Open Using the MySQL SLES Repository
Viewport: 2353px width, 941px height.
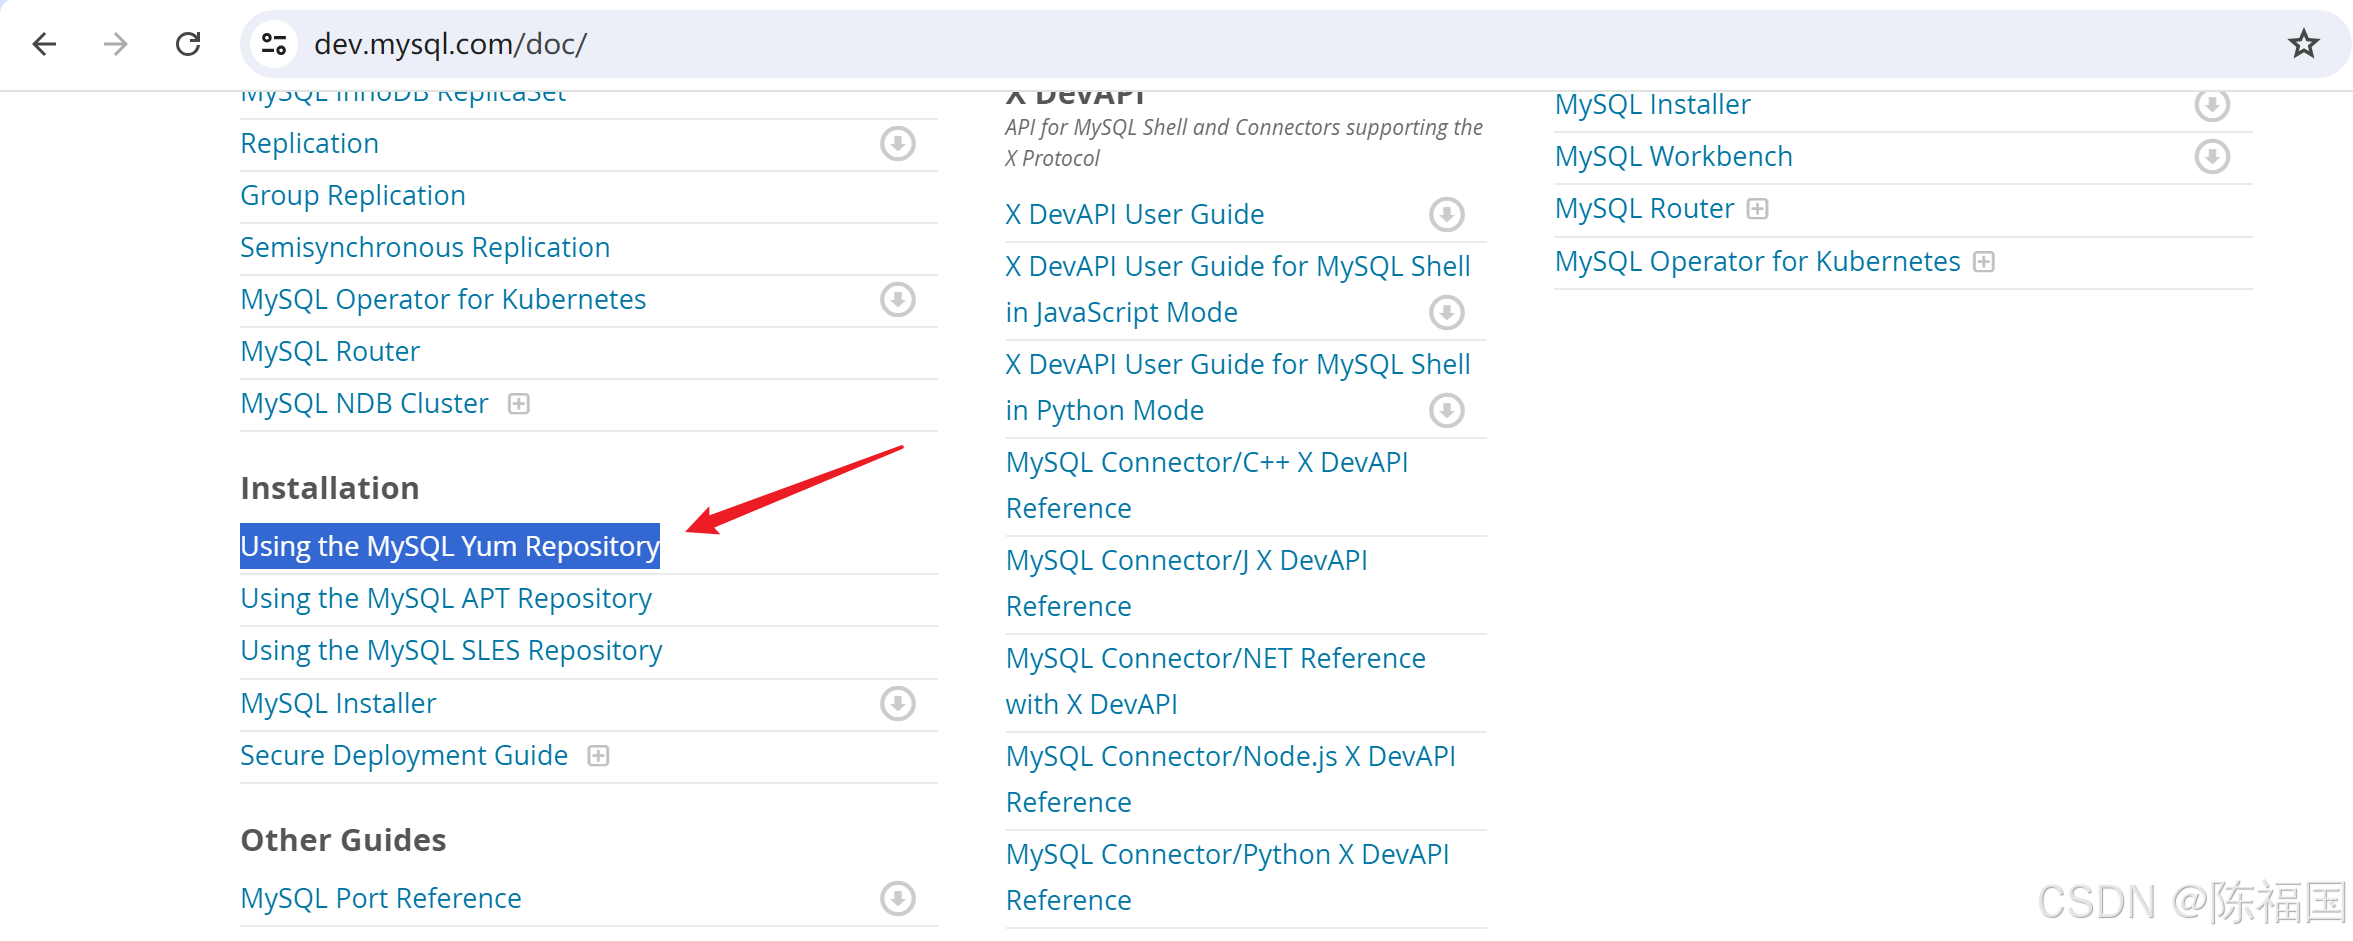pos(451,650)
